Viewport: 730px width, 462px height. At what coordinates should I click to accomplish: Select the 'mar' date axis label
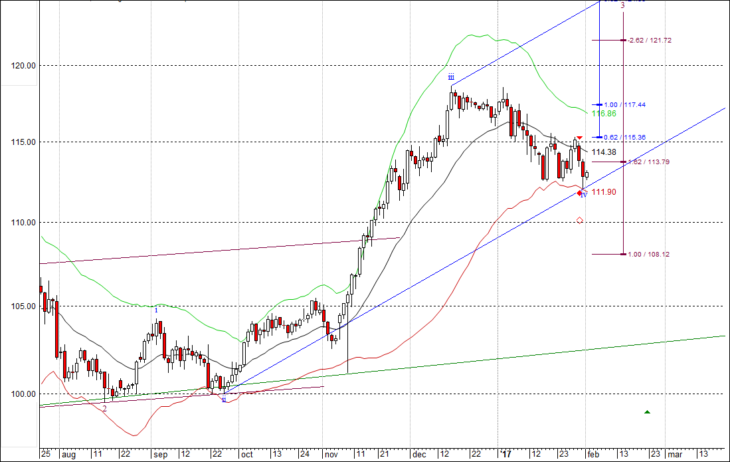(x=675, y=454)
